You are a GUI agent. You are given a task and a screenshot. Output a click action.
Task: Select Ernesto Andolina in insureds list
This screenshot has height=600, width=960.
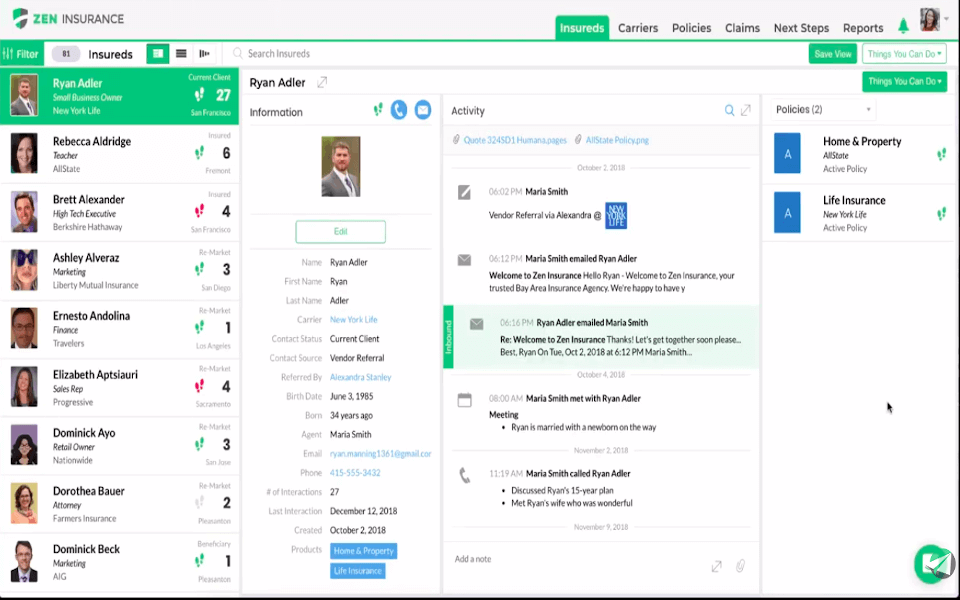(119, 329)
